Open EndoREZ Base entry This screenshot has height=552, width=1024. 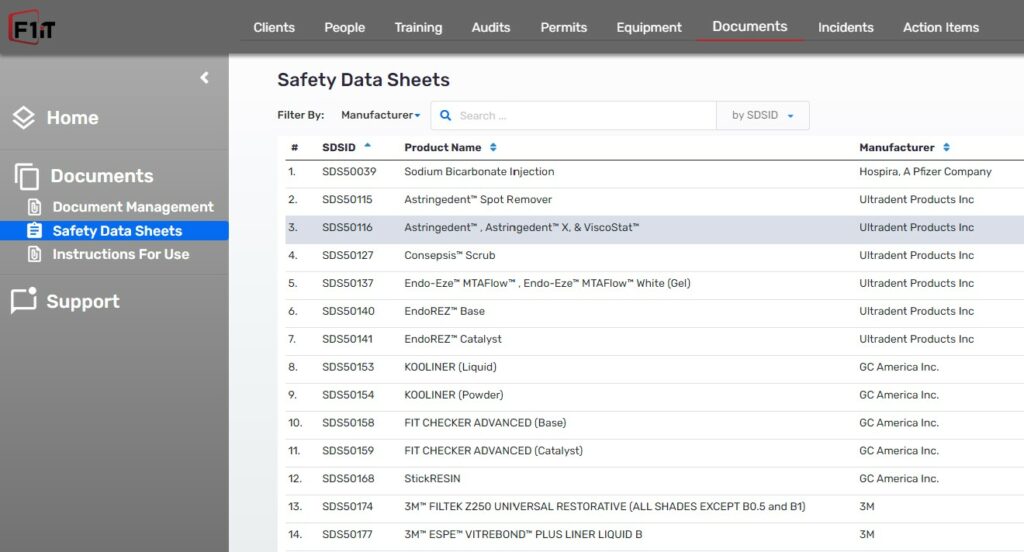[x=445, y=312]
